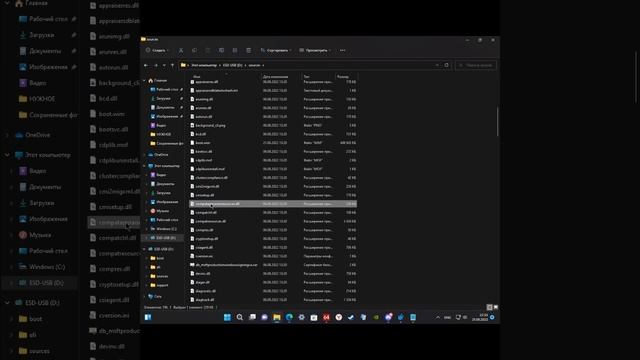Screen dimensions: 640x360
Task: Refresh the current folder view
Action: click(446, 65)
